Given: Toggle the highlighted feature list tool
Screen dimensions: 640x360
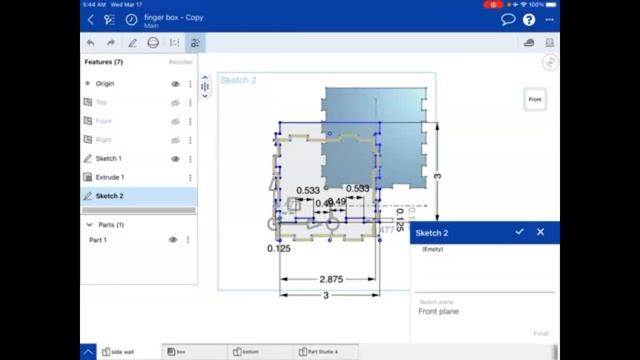Looking at the screenshot, I should (x=195, y=43).
